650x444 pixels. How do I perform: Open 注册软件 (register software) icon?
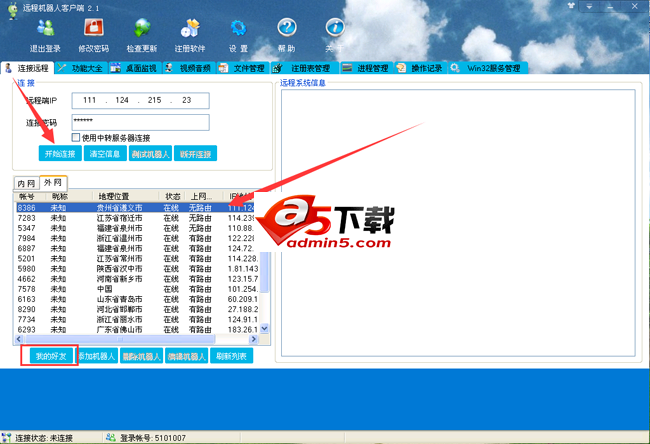pyautogui.click(x=189, y=35)
